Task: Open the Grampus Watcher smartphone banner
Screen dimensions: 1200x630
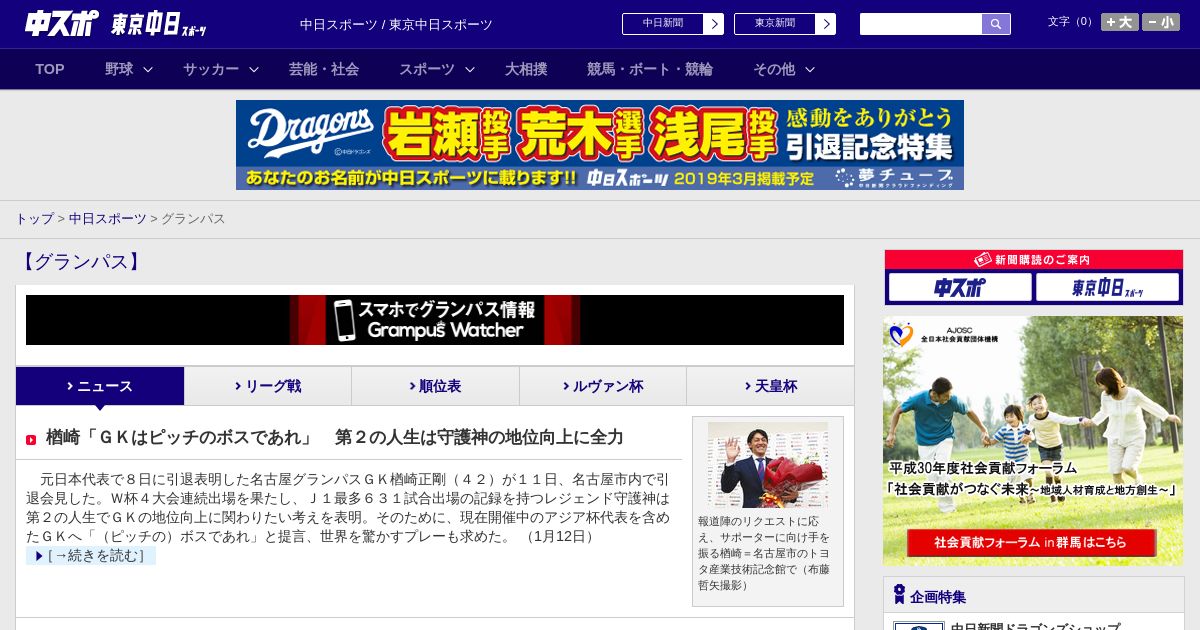Action: coord(435,320)
